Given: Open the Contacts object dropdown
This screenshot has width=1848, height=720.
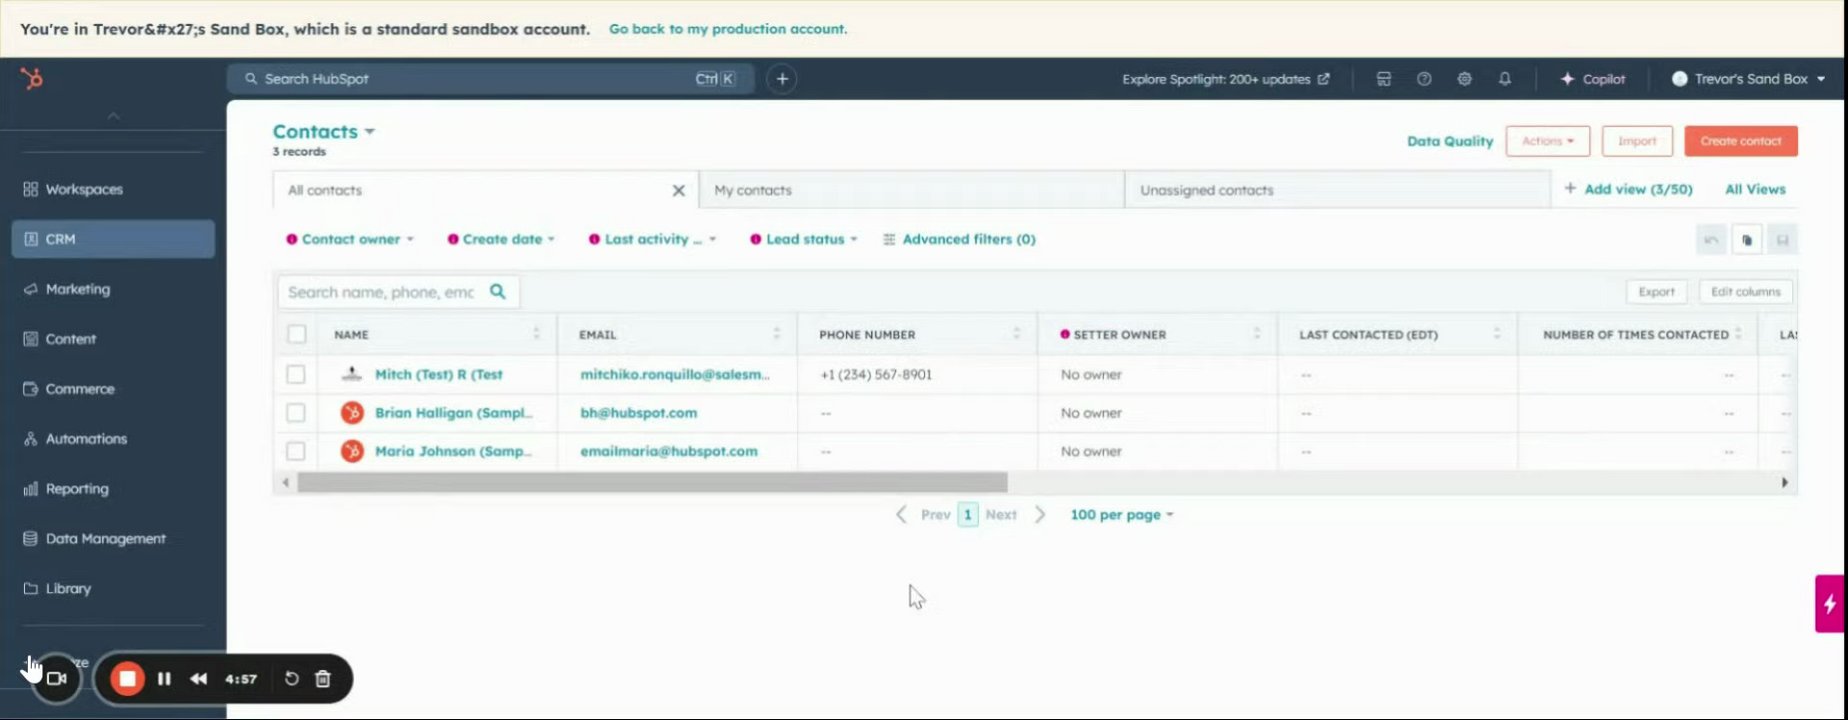Looking at the screenshot, I should tap(323, 131).
